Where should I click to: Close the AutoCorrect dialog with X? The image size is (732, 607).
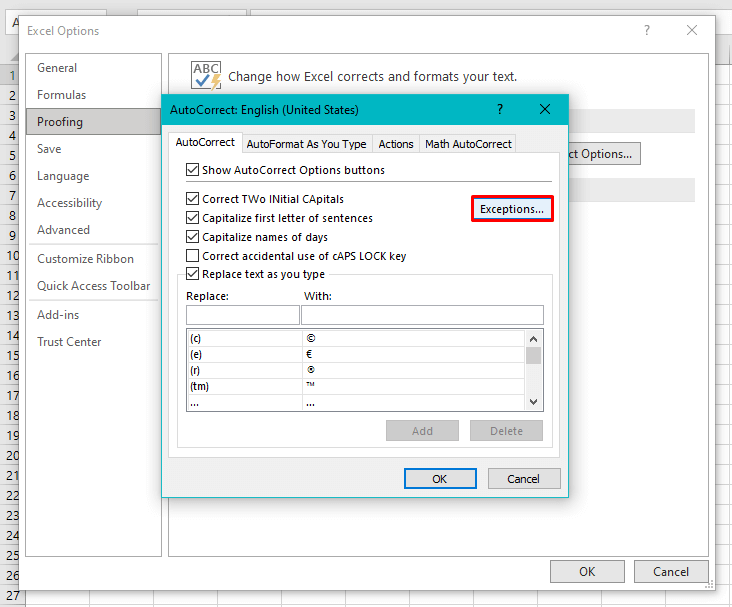pyautogui.click(x=545, y=109)
